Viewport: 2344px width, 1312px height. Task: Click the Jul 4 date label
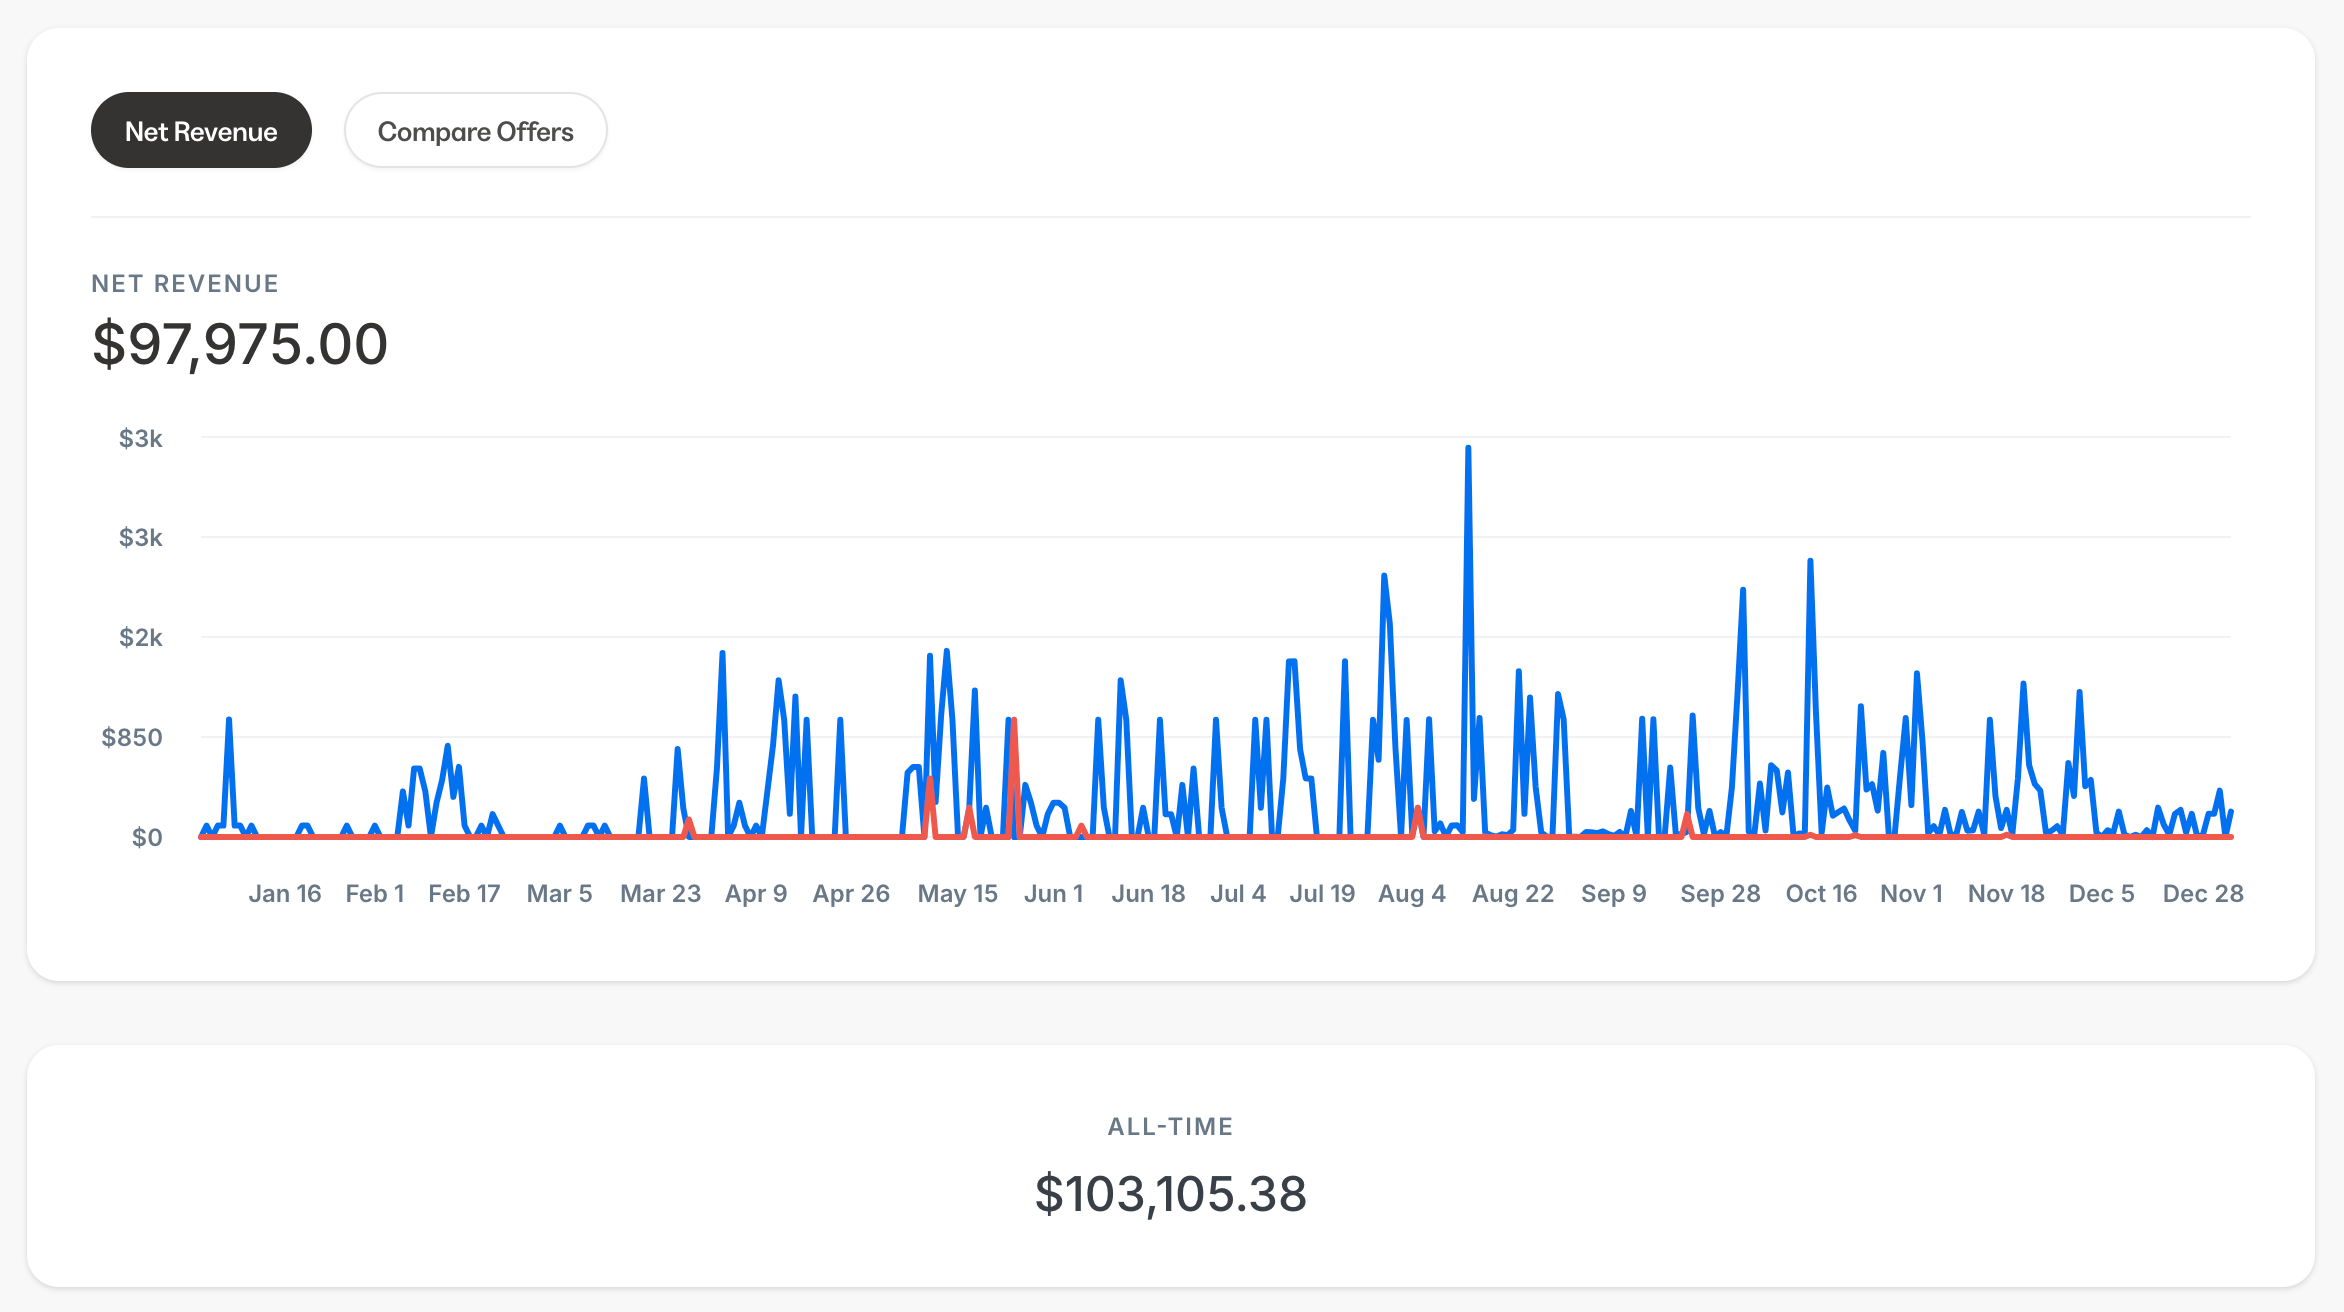click(x=1237, y=894)
